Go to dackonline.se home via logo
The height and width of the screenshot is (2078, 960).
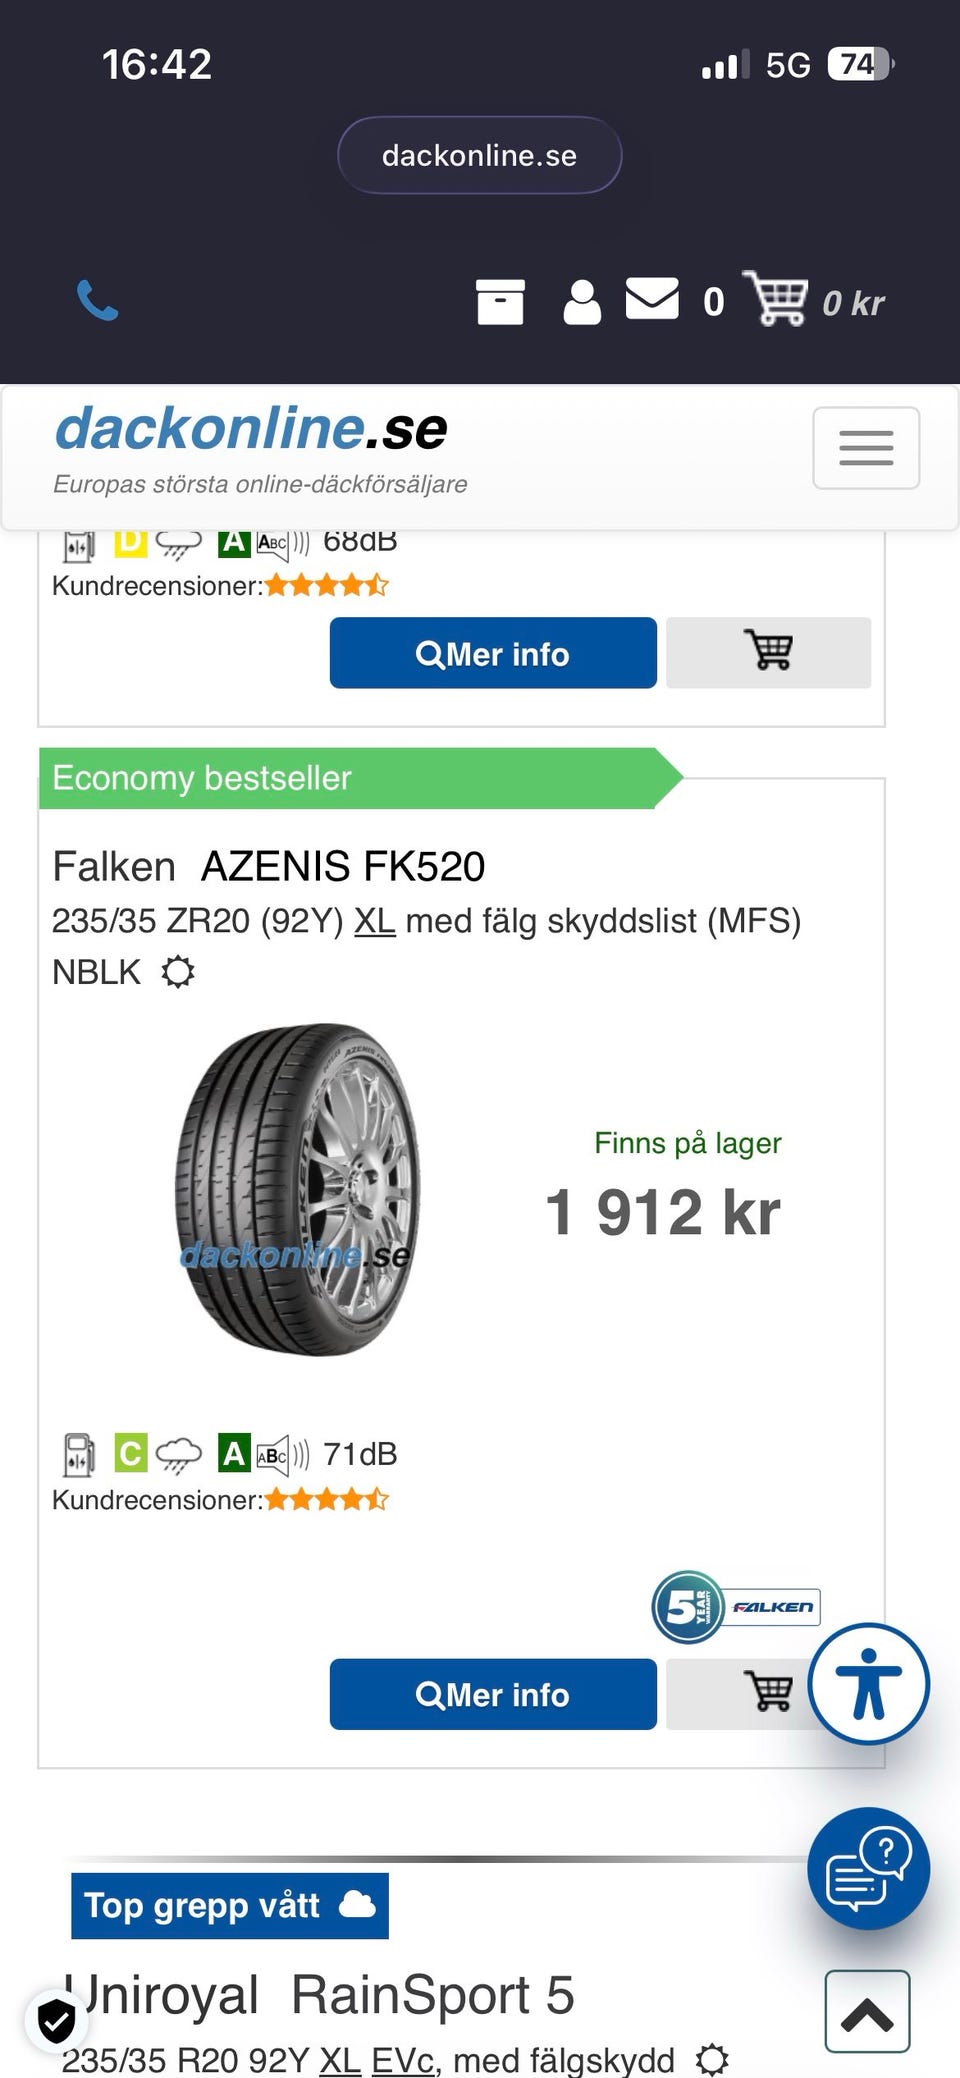[252, 430]
